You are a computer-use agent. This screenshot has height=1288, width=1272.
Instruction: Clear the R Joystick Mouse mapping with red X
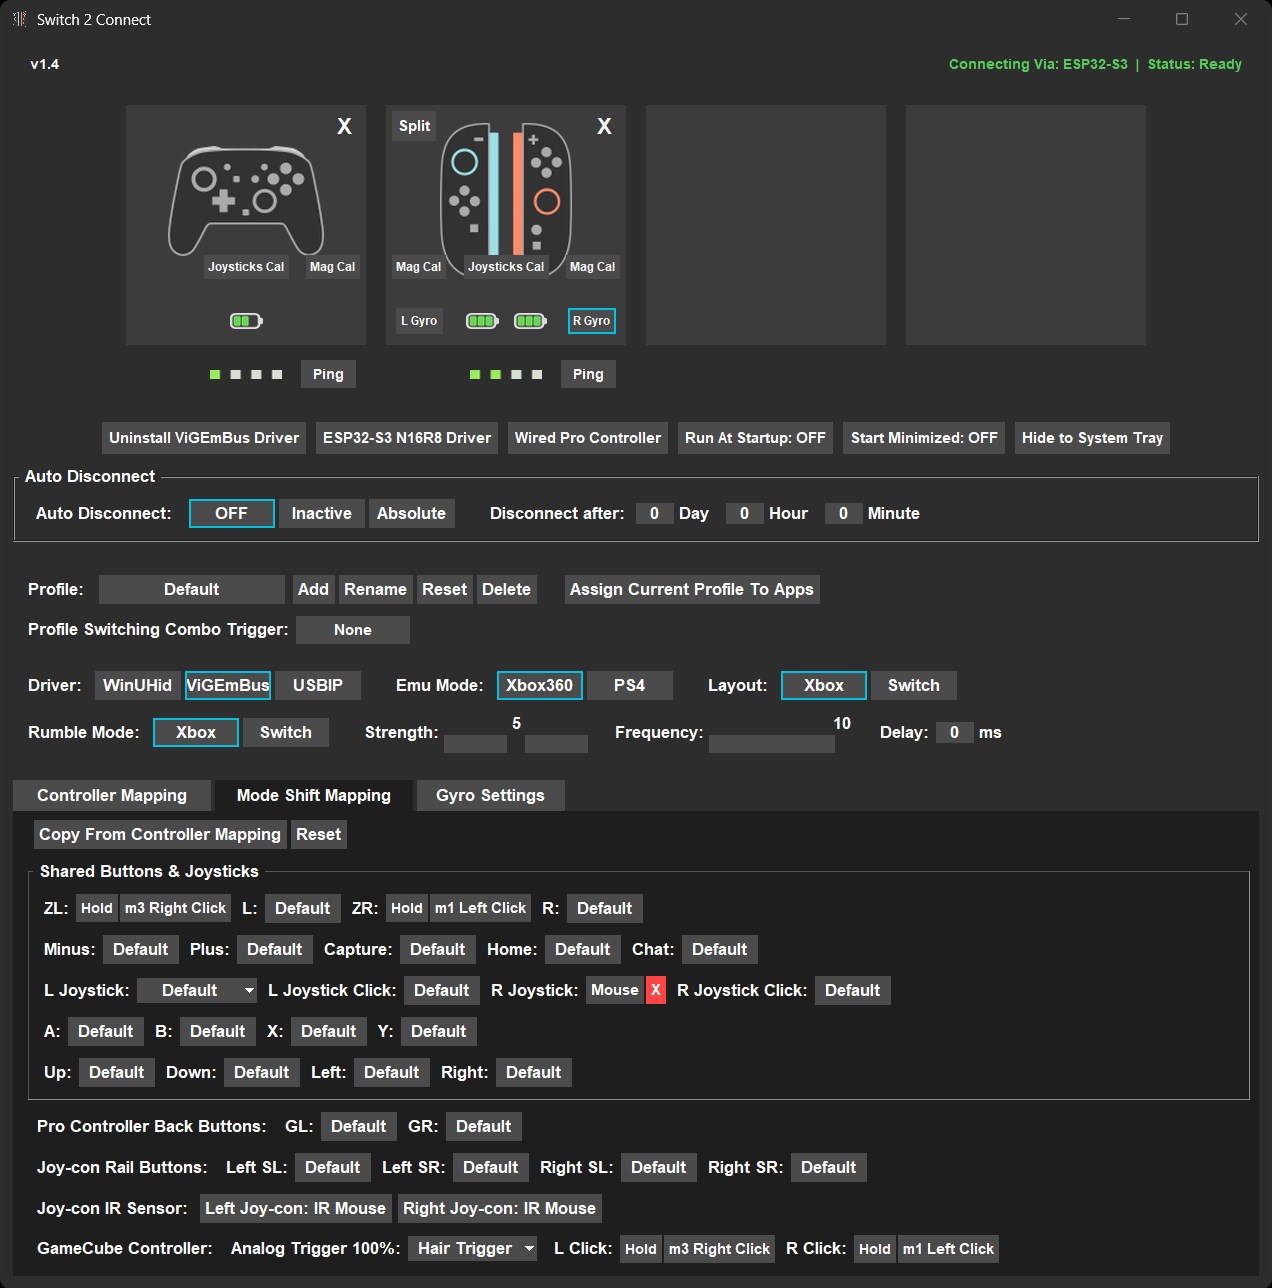click(656, 990)
